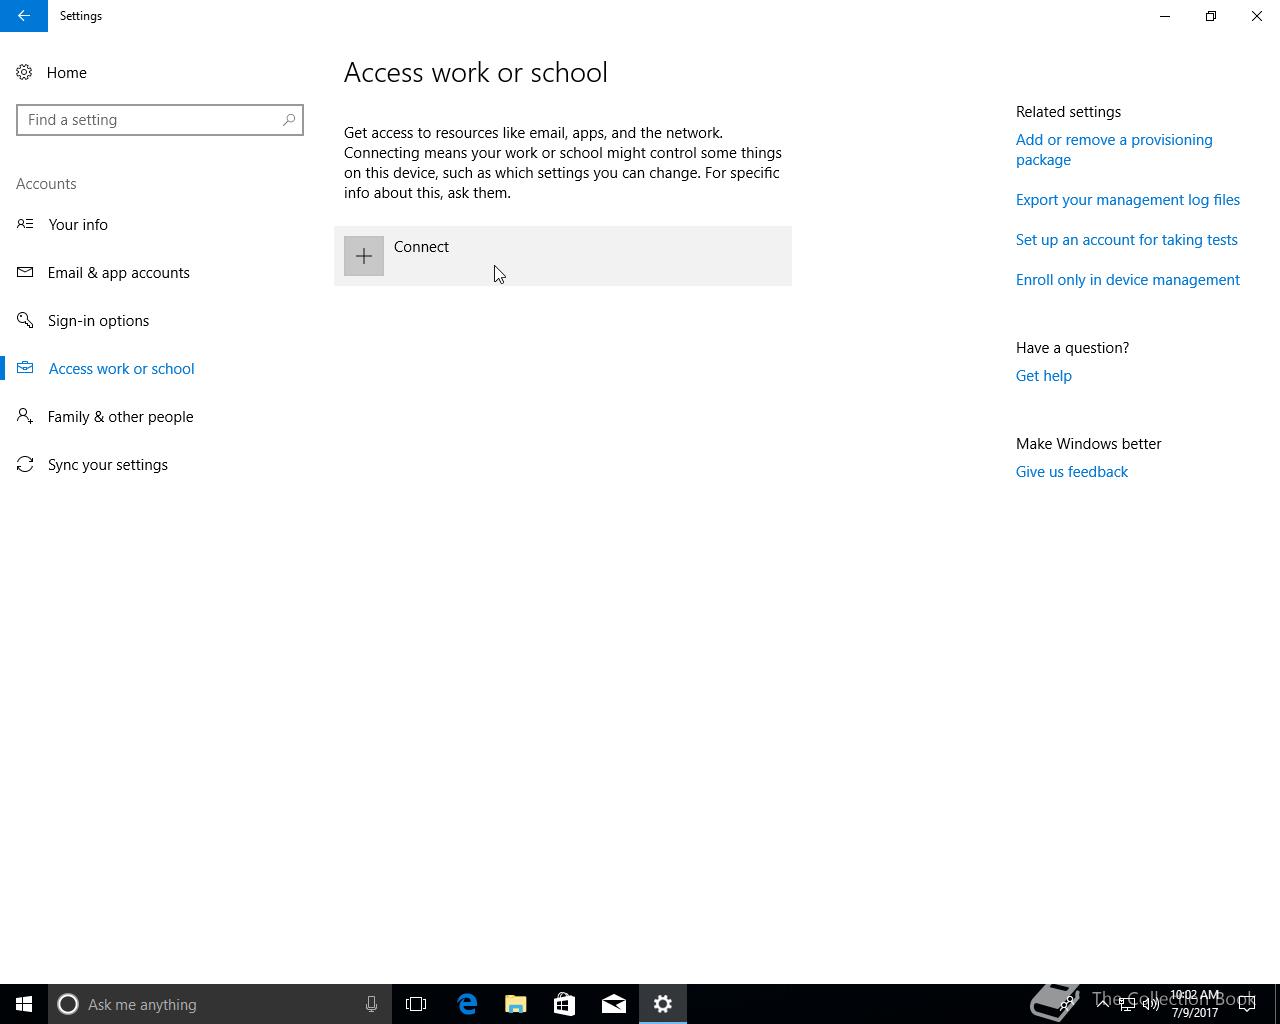Open the Home gear icon
The height and width of the screenshot is (1024, 1280).
[25, 73]
